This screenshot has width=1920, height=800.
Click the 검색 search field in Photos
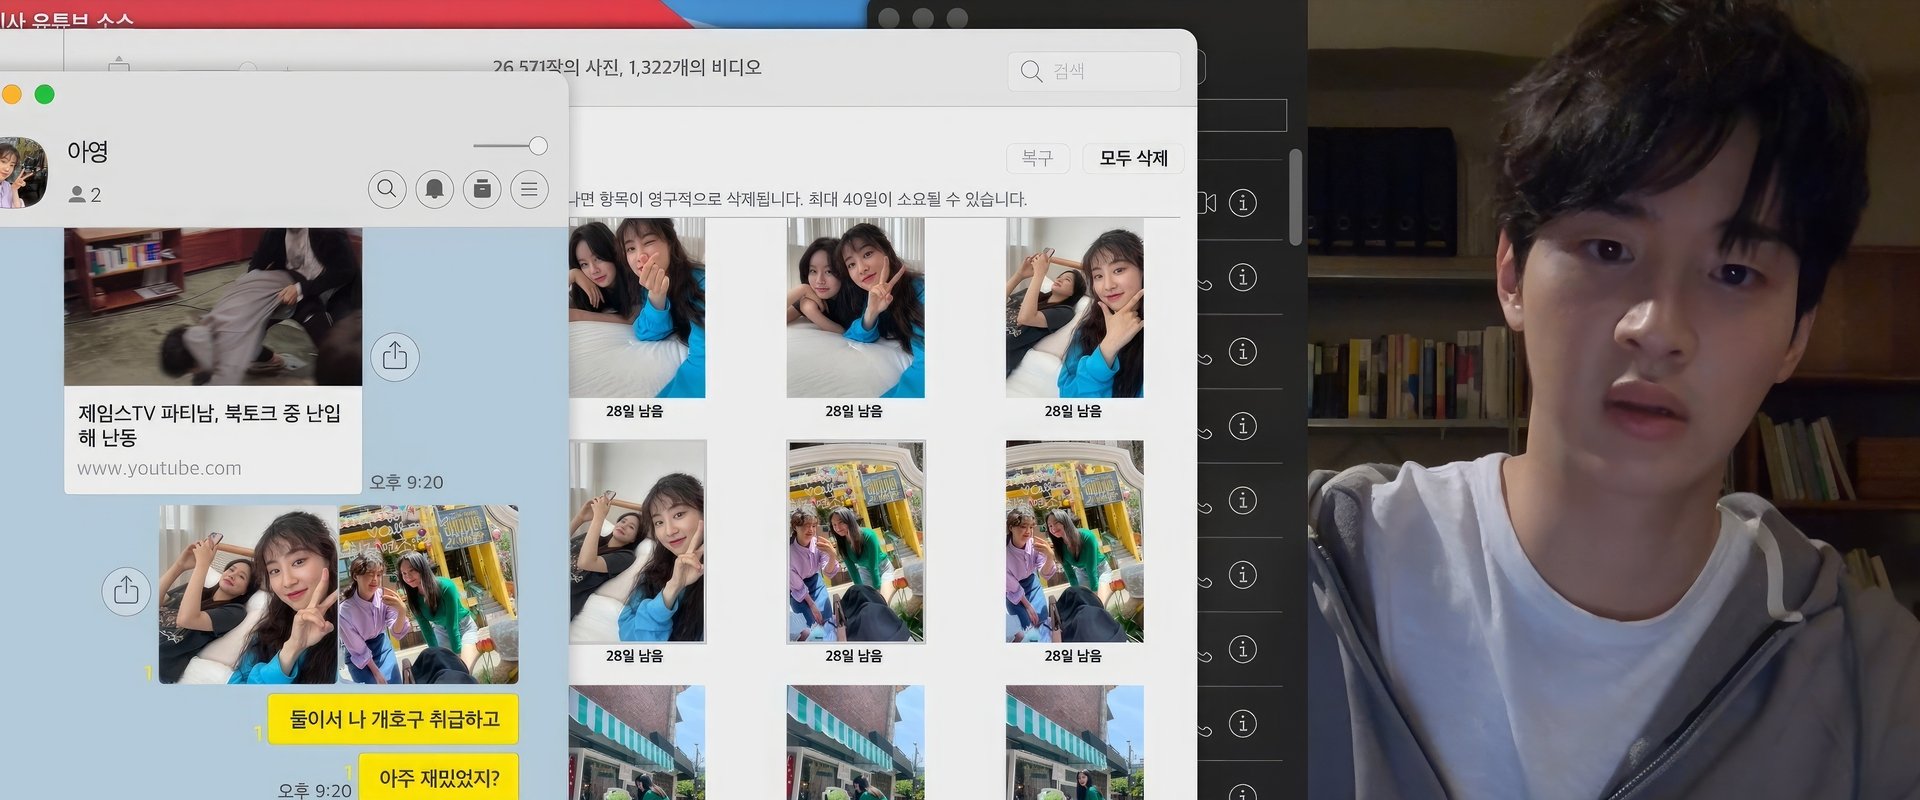1094,71
